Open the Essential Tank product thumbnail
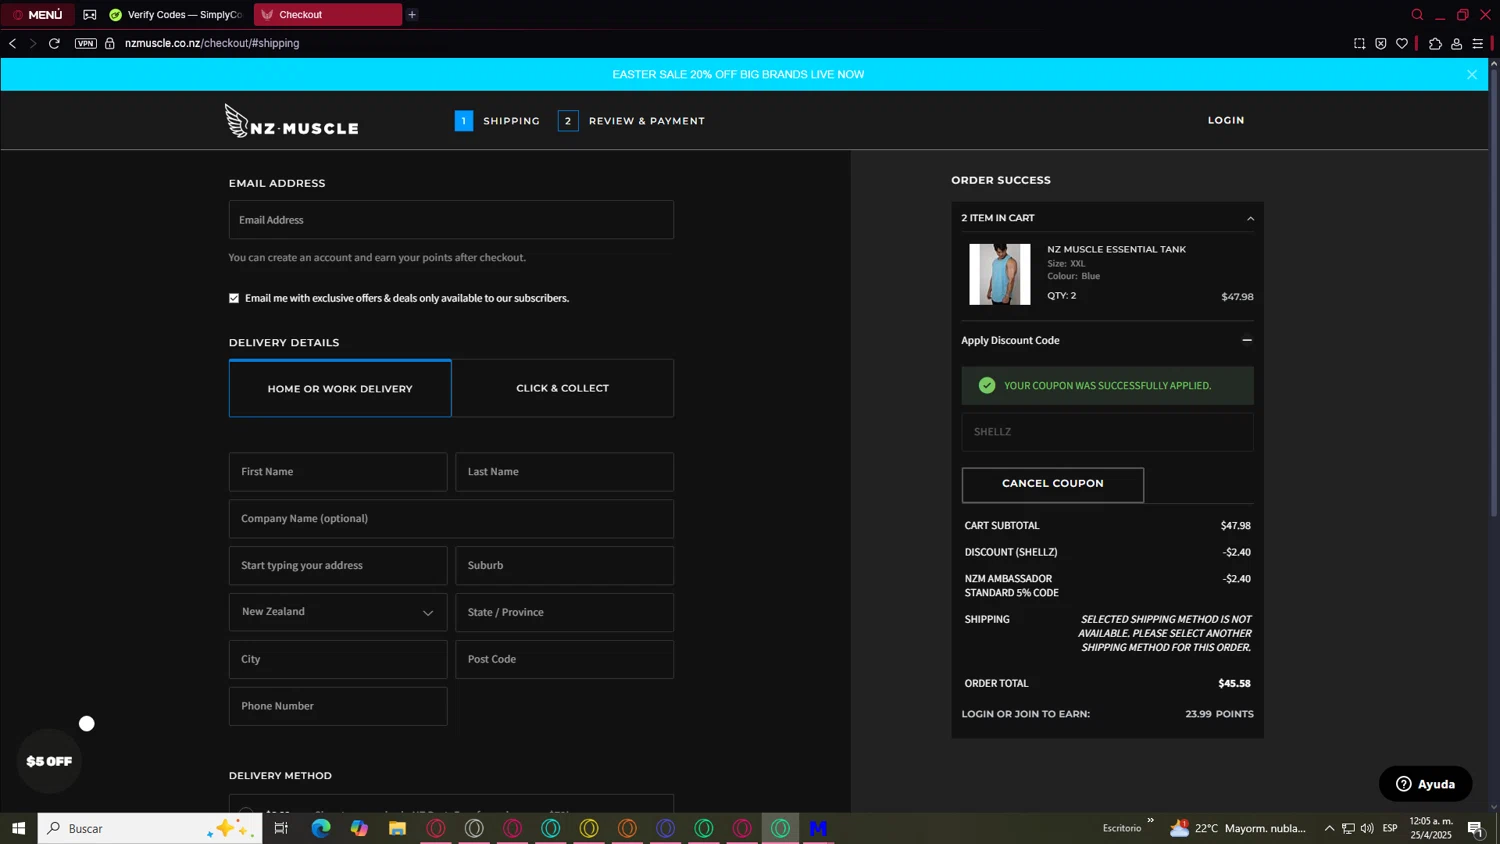This screenshot has width=1500, height=844. 999,274
